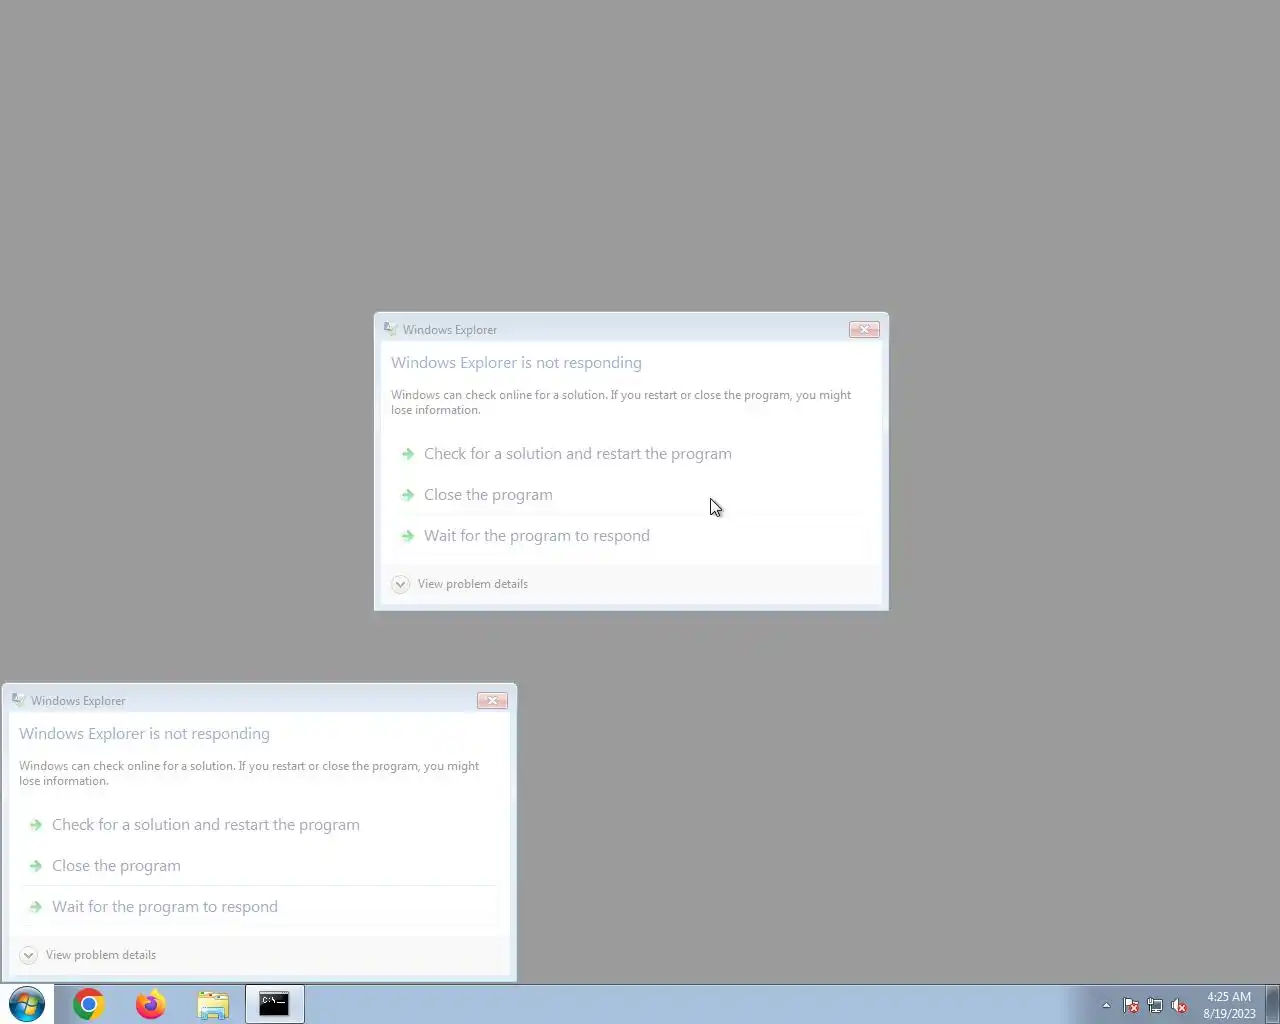Switch to the Command Prompt taskbar button

tap(275, 1004)
